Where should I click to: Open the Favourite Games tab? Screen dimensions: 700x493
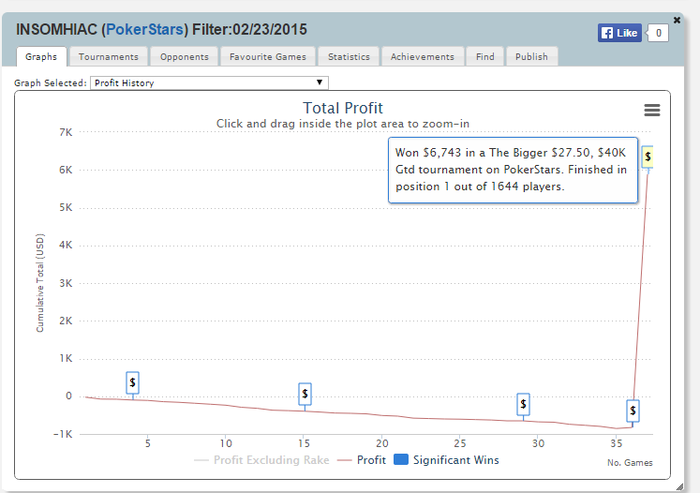point(268,57)
